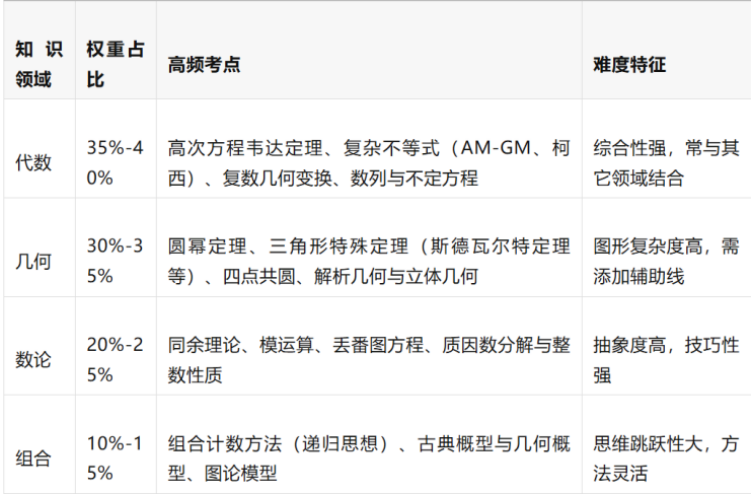
Task: Select the 抽象度高 difficulty cell
Action: [665, 359]
